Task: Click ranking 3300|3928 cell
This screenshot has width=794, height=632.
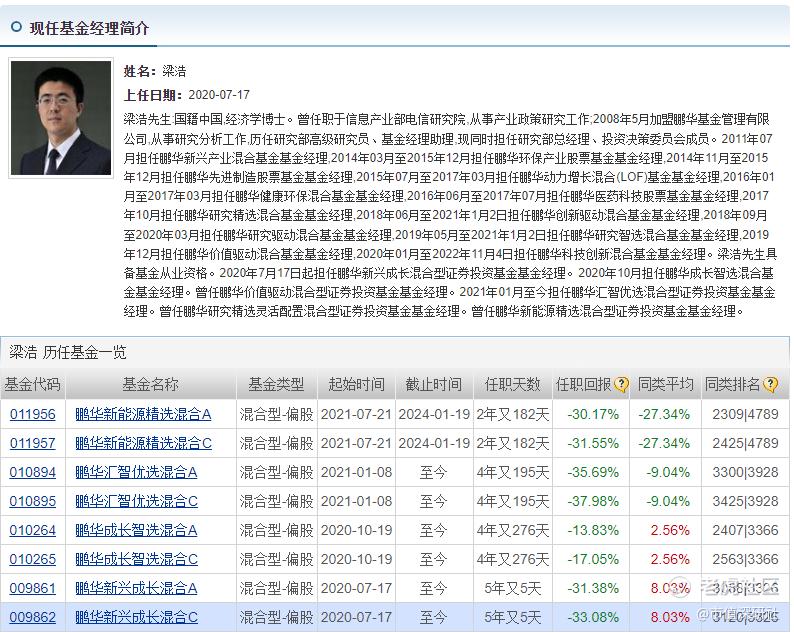Action: click(745, 472)
